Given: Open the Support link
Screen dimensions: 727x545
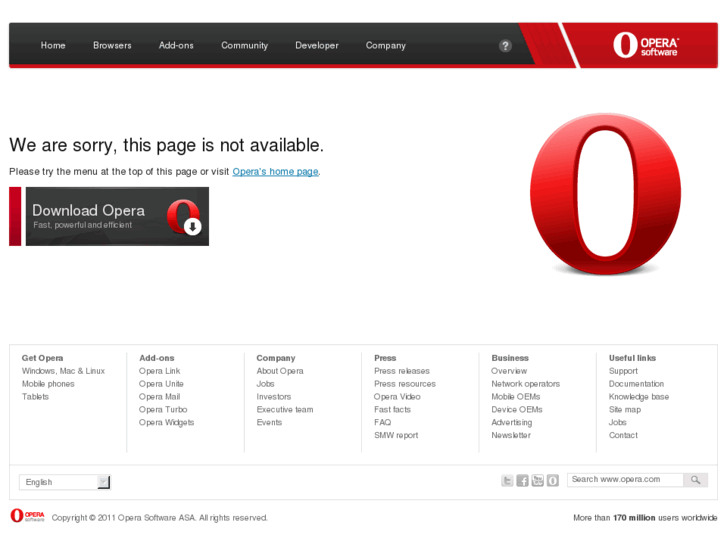Looking at the screenshot, I should [624, 371].
